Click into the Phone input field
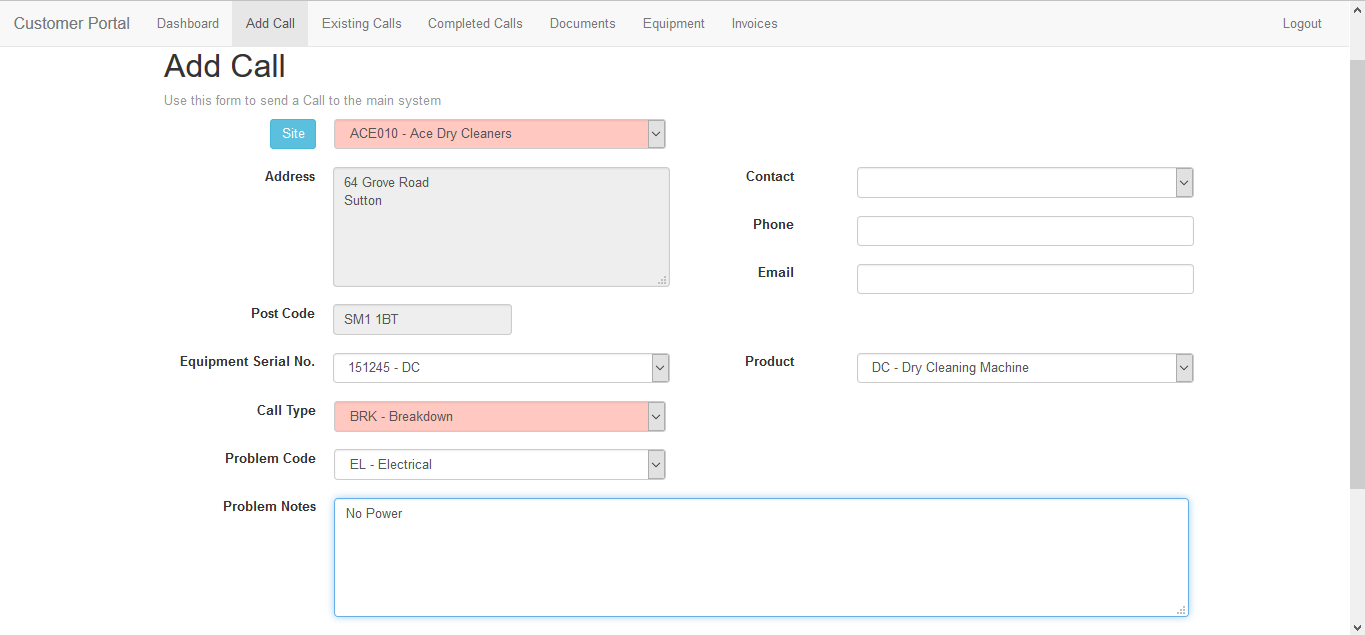This screenshot has height=635, width=1365. [x=1024, y=231]
